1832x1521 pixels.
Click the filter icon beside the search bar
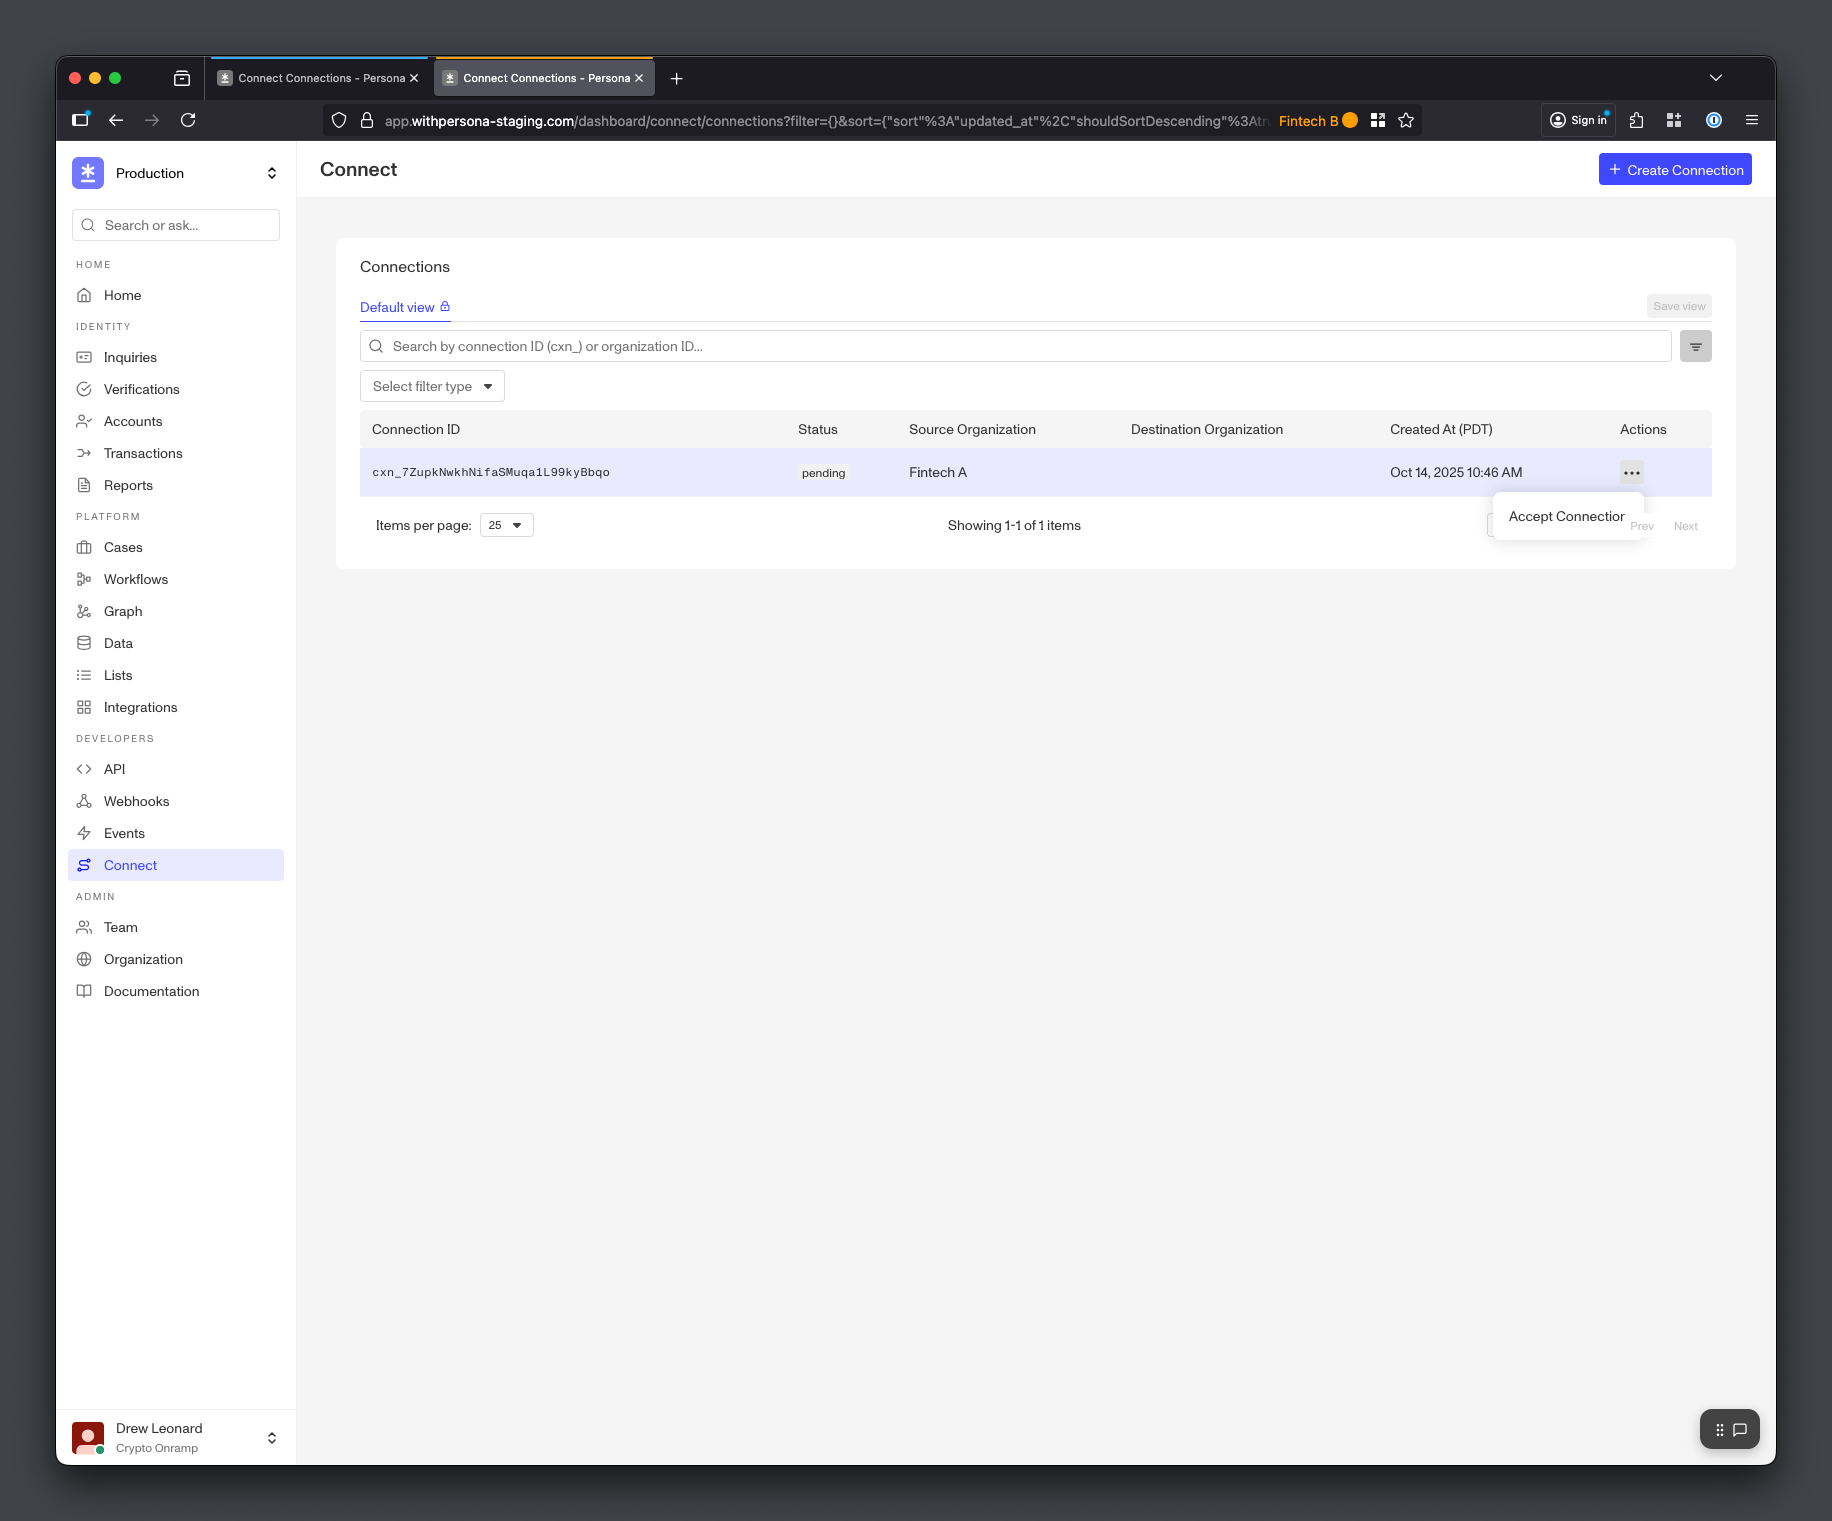1695,347
